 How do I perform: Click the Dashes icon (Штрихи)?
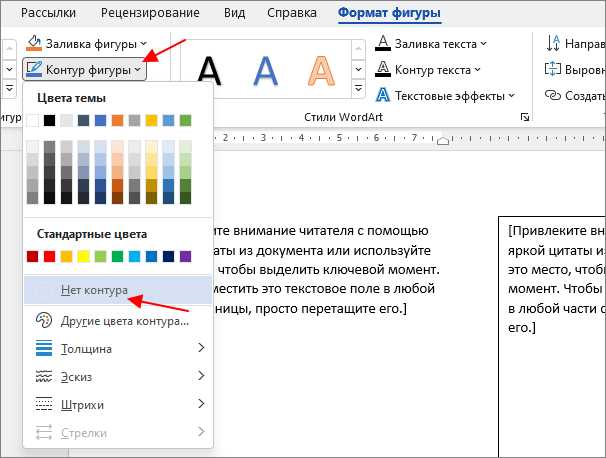click(x=44, y=404)
